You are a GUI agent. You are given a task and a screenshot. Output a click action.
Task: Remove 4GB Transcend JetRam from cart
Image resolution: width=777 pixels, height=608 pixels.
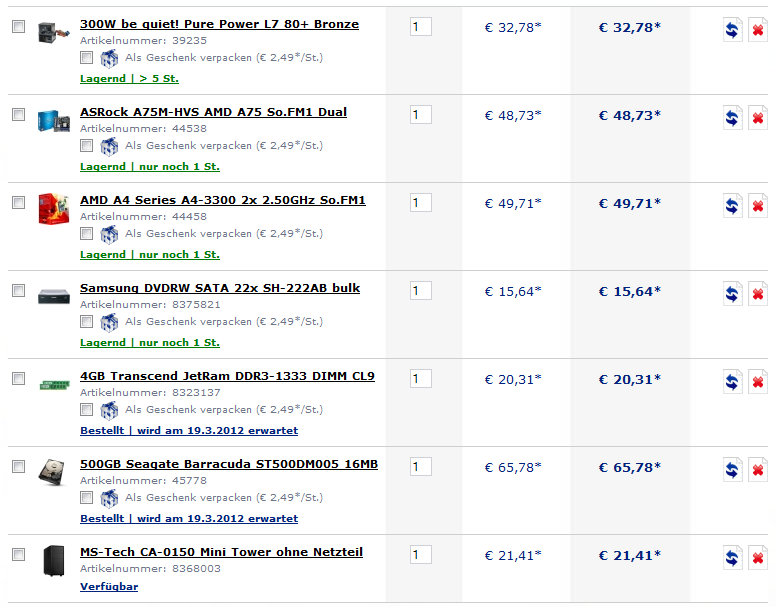pyautogui.click(x=758, y=382)
